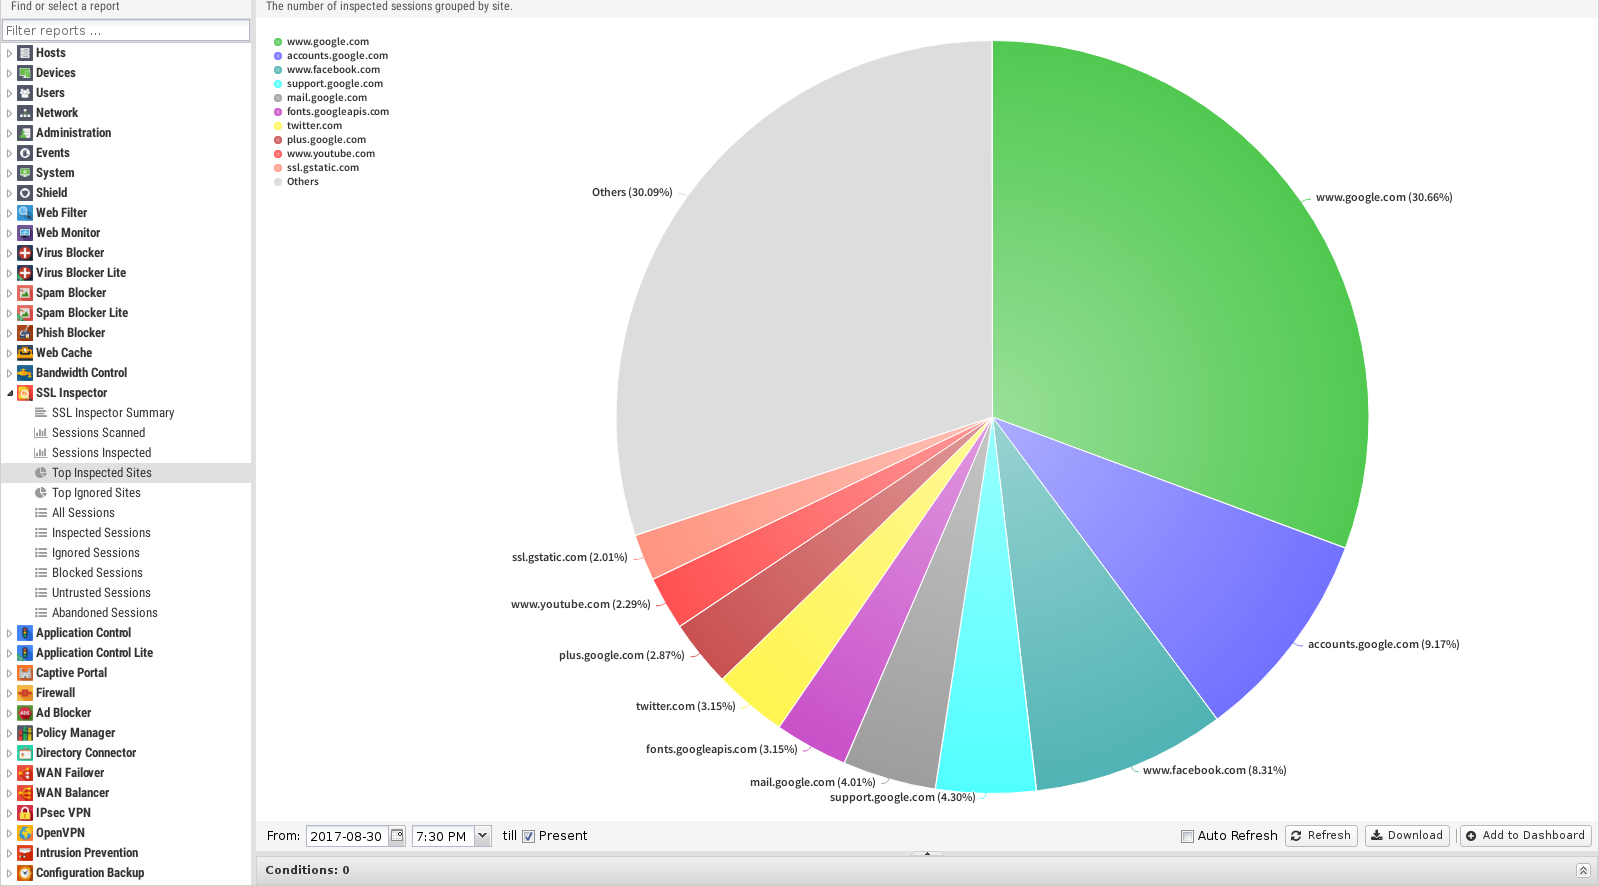Click the Ad Blocker app icon
Image resolution: width=1599 pixels, height=886 pixels.
click(25, 713)
